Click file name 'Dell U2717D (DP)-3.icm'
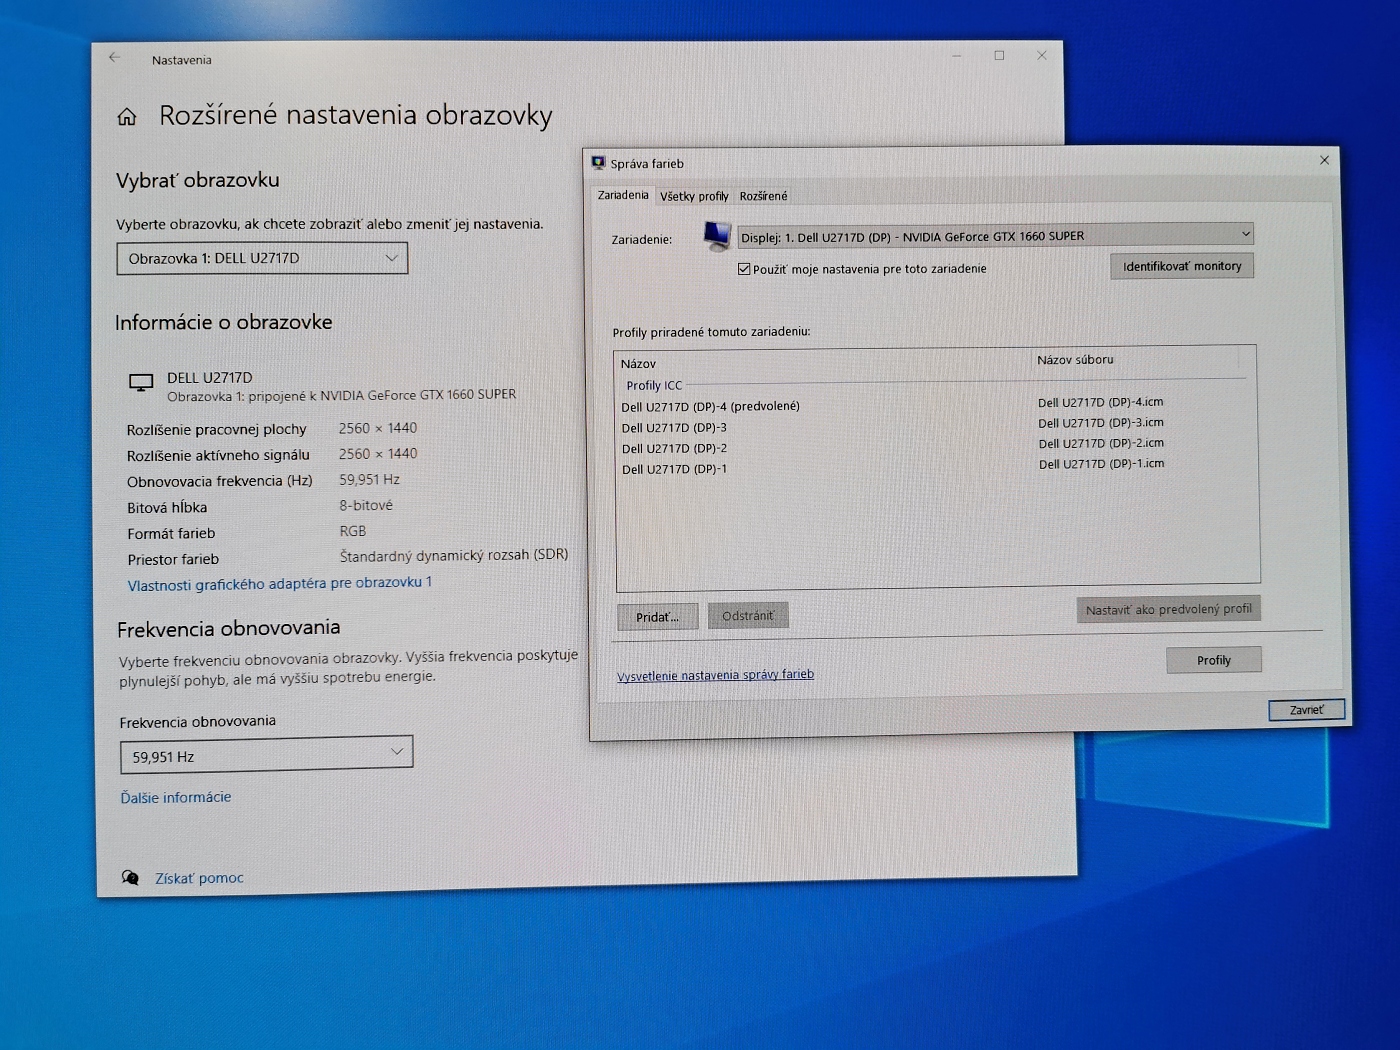Screen dimensions: 1400x1050 (x=1101, y=423)
